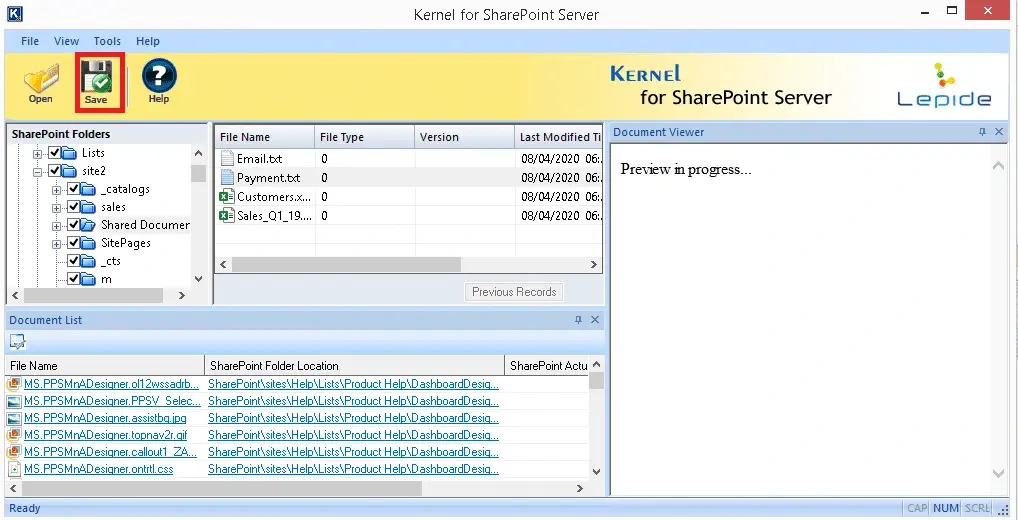This screenshot has height=520, width=1018.
Task: Open the MS.PPSMnADesigner.assistbg.jpg link
Action: click(105, 418)
